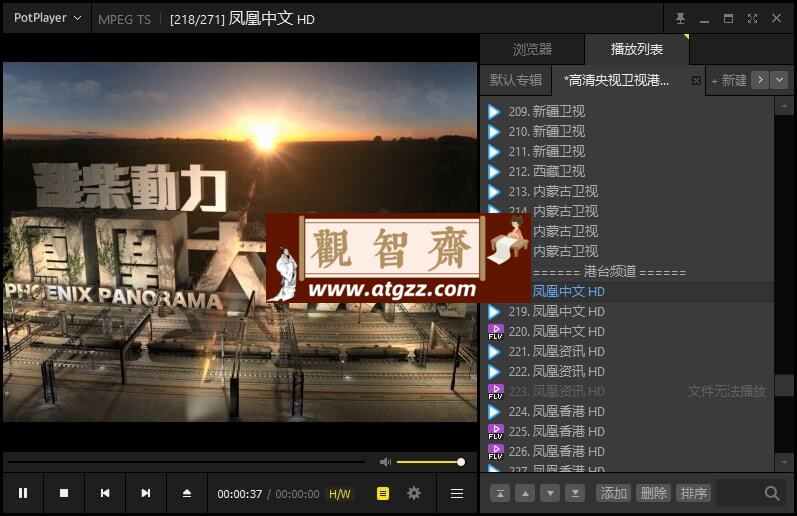Screen dimensions: 797x516
Task: Expand the playlist tabs dropdown arrow
Action: pos(779,80)
